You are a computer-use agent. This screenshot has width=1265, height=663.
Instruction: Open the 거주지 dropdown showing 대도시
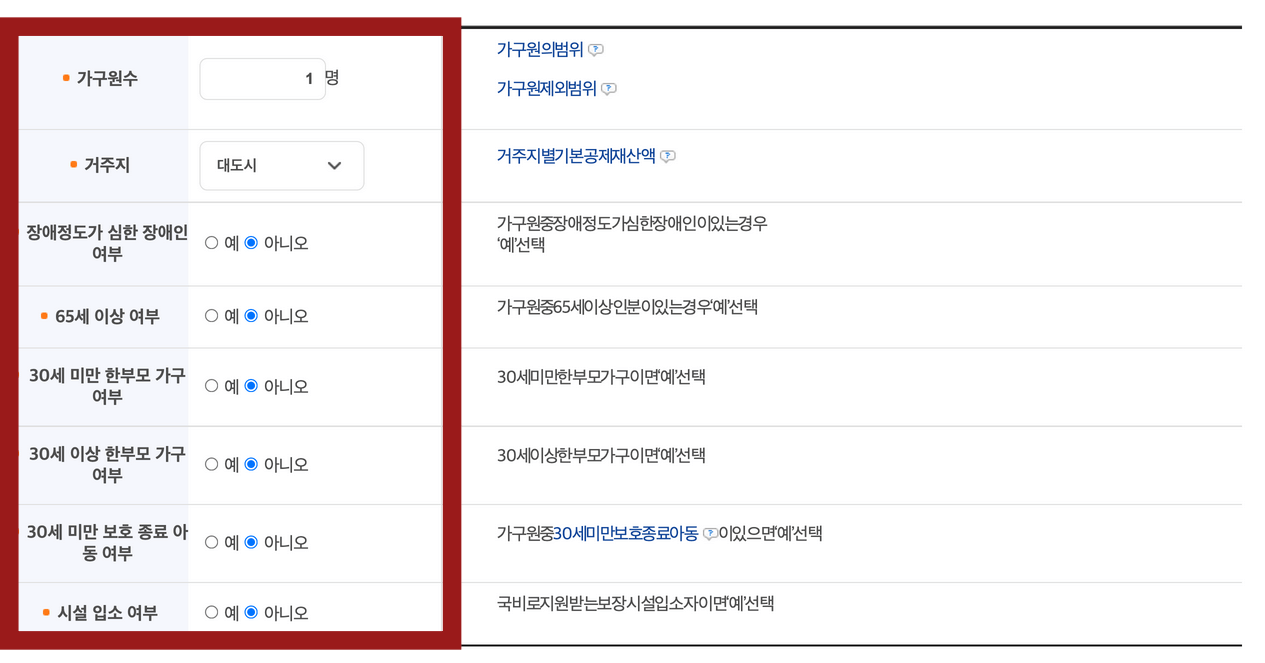click(282, 166)
